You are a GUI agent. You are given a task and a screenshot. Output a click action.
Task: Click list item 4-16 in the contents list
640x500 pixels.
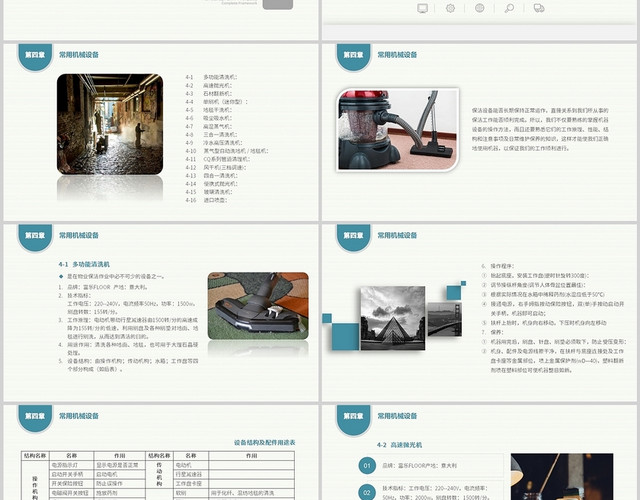pos(206,200)
